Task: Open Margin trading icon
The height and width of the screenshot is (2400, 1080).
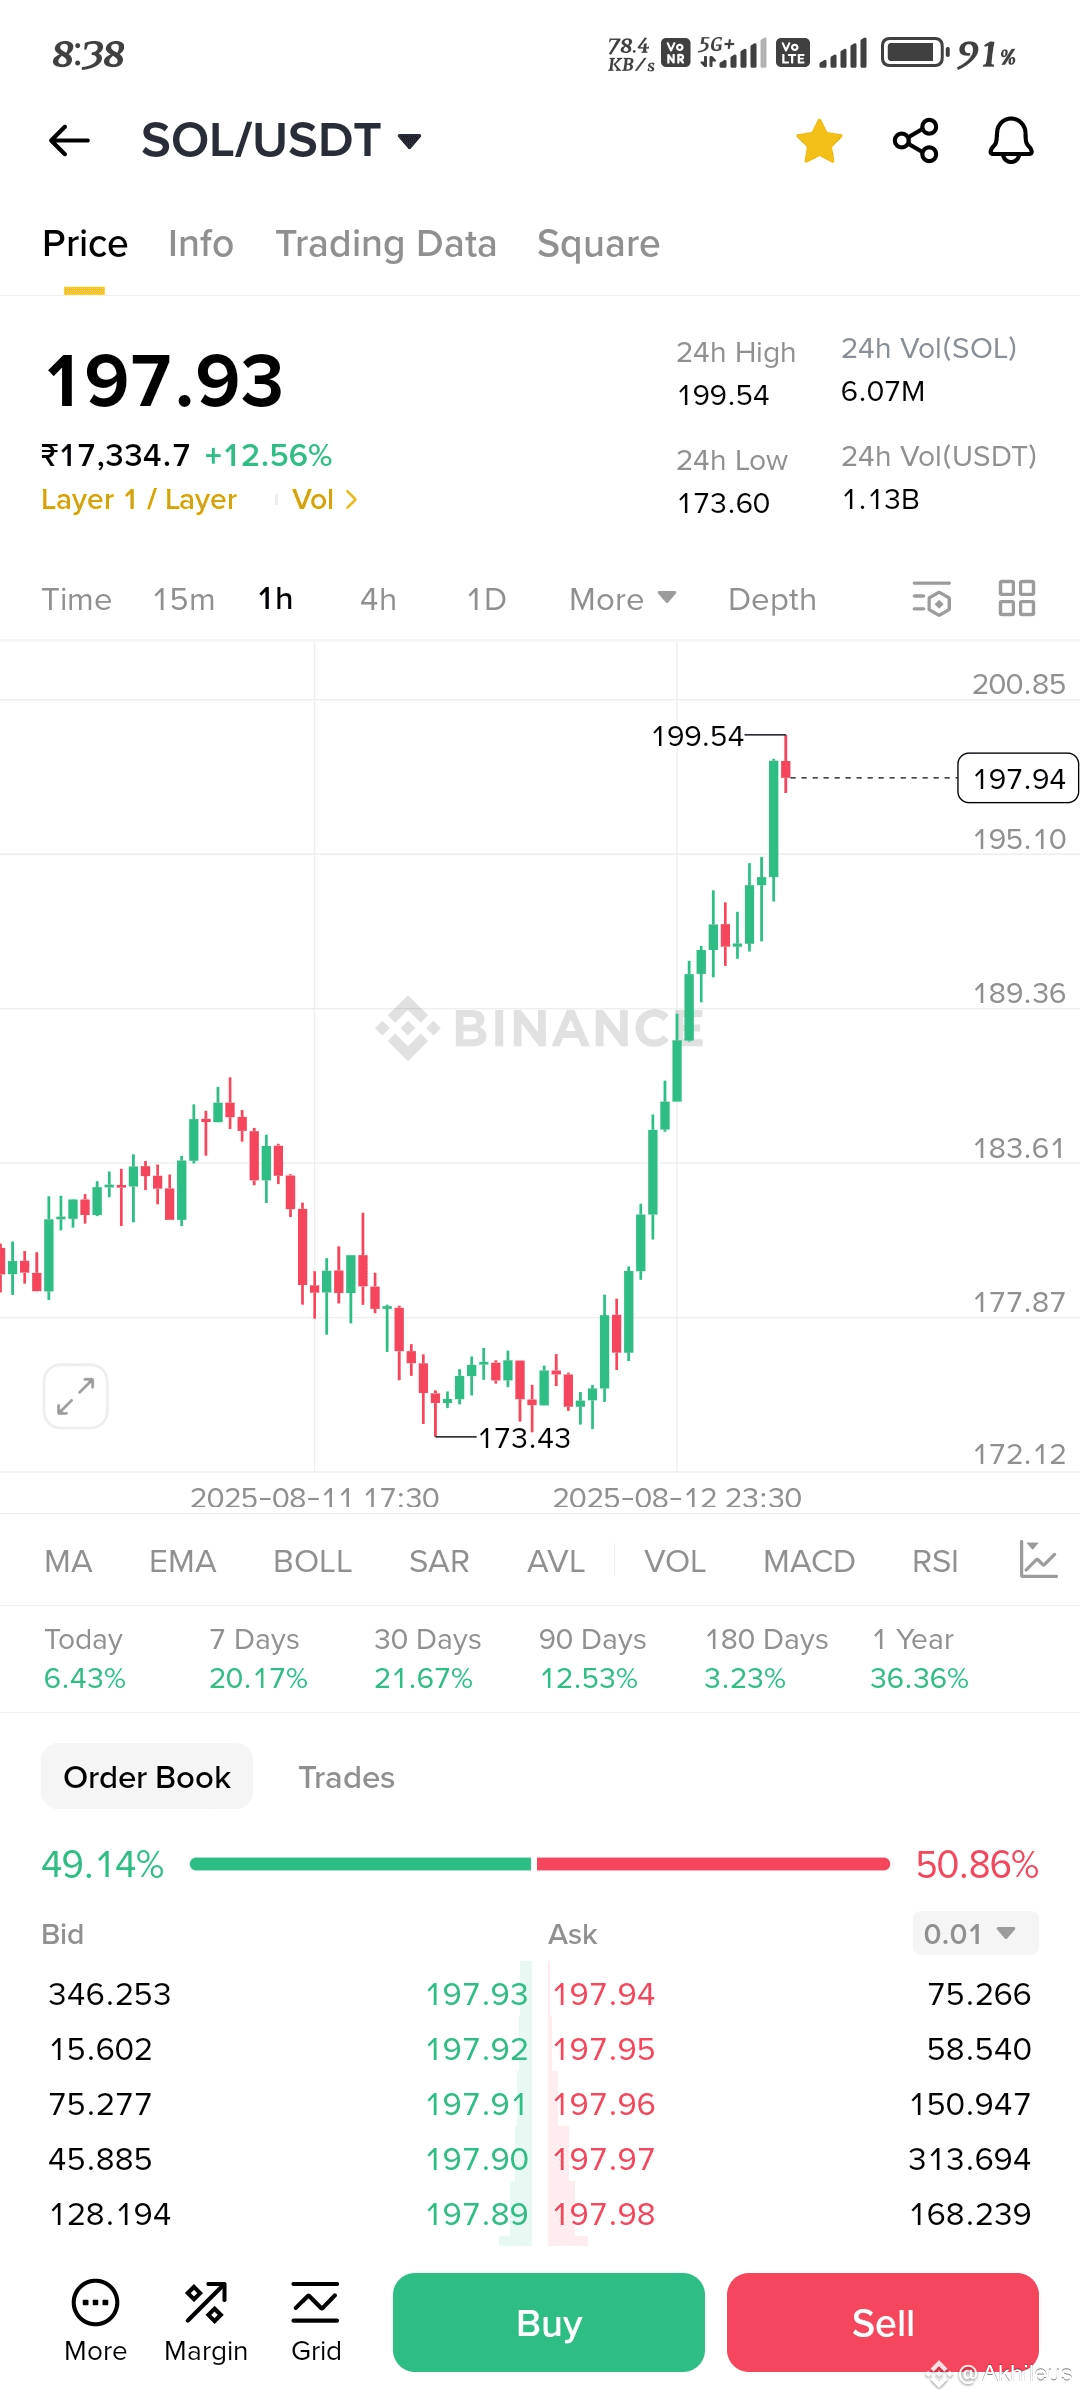Action: pyautogui.click(x=206, y=2321)
